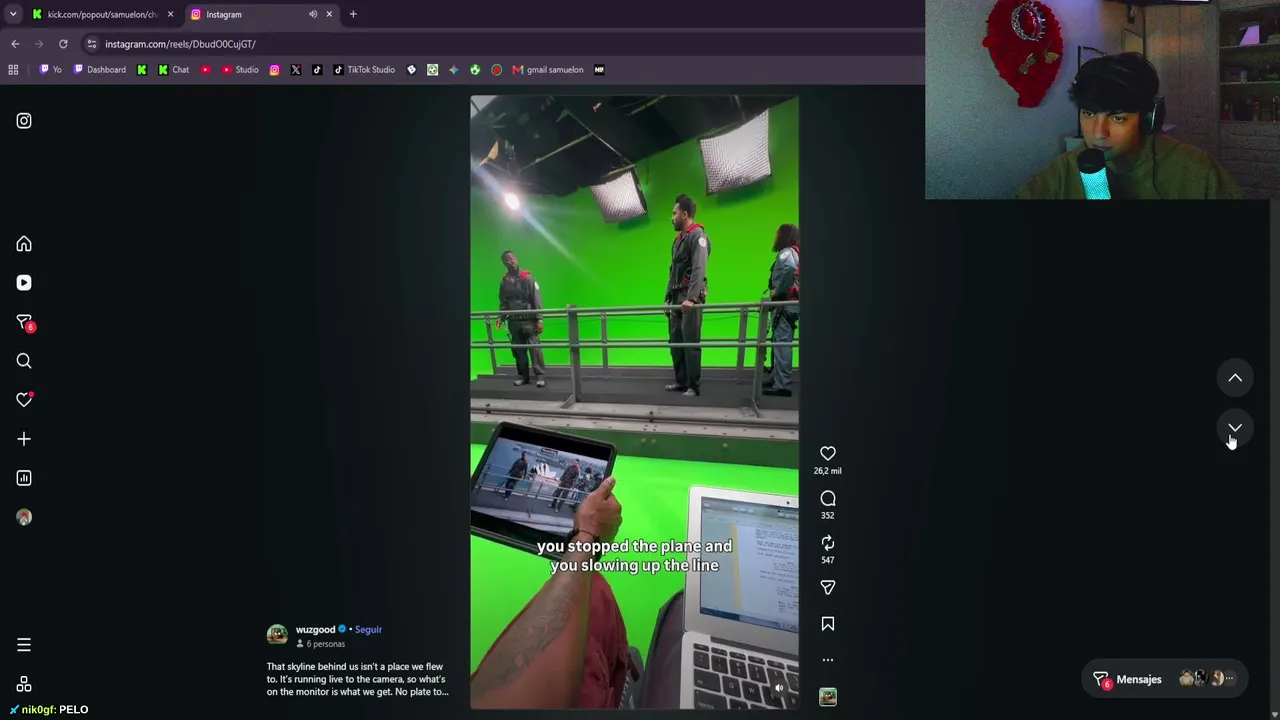Play or pause the reel video
Screen dimensions: 1280x720
(634, 402)
